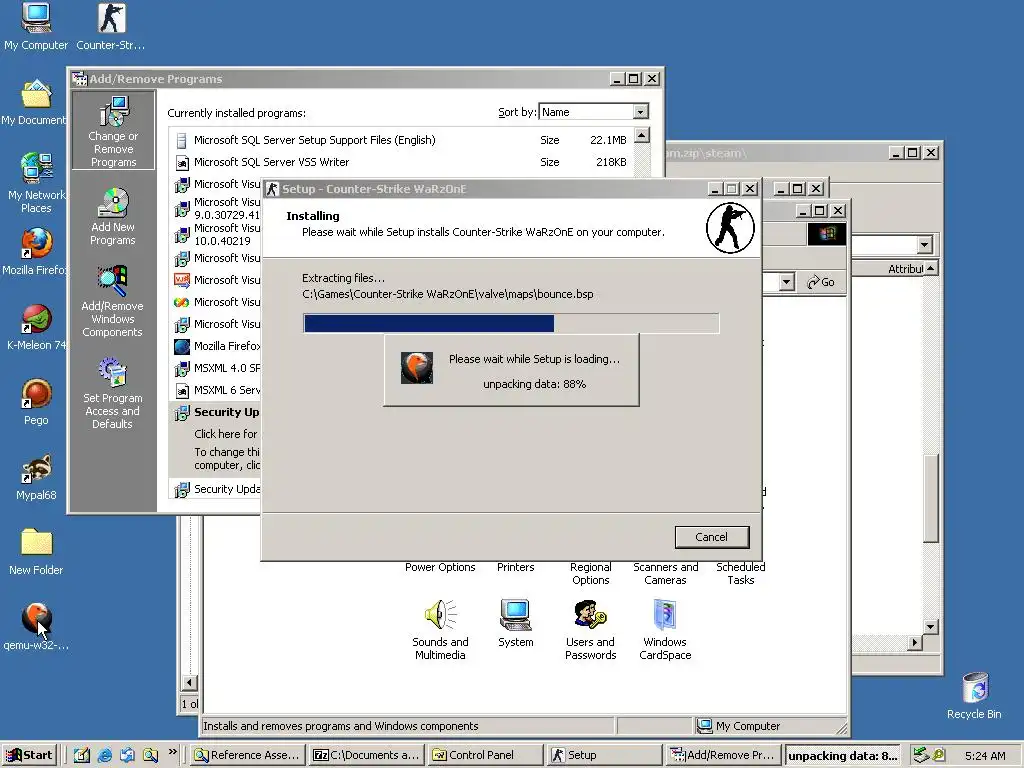Click the Outlook Express quick launch icon
This screenshot has height=768, width=1024.
[127, 755]
